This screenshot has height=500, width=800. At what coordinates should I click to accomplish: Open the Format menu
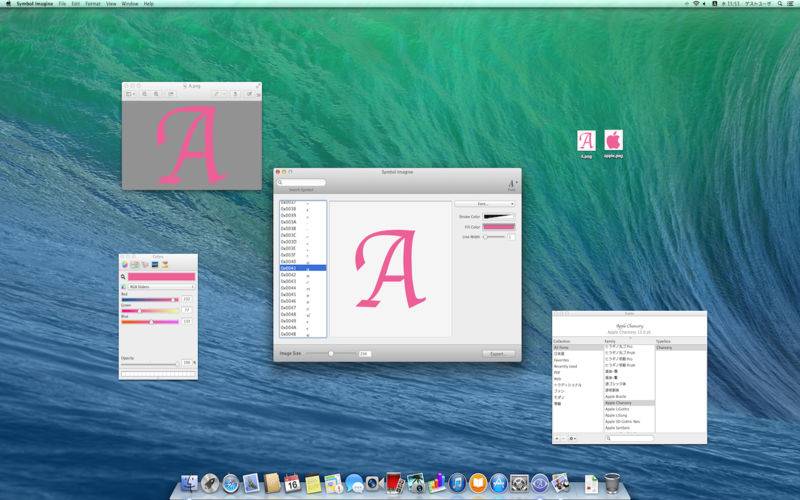93,4
